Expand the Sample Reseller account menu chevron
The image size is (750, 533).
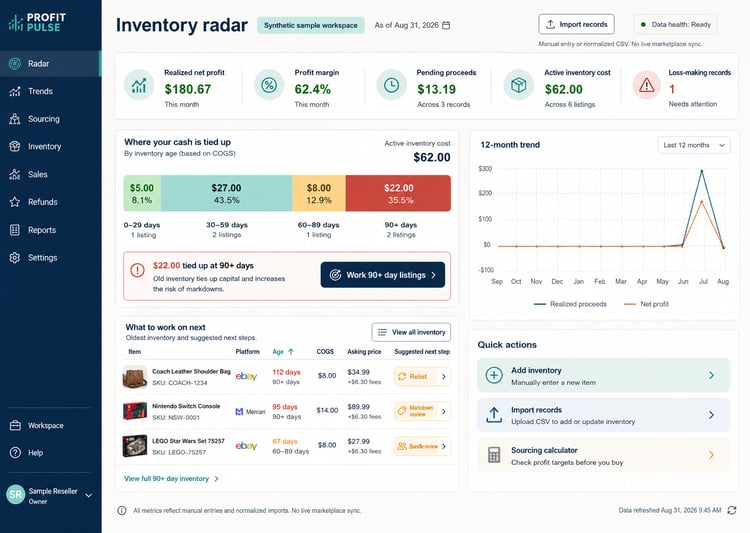88,496
